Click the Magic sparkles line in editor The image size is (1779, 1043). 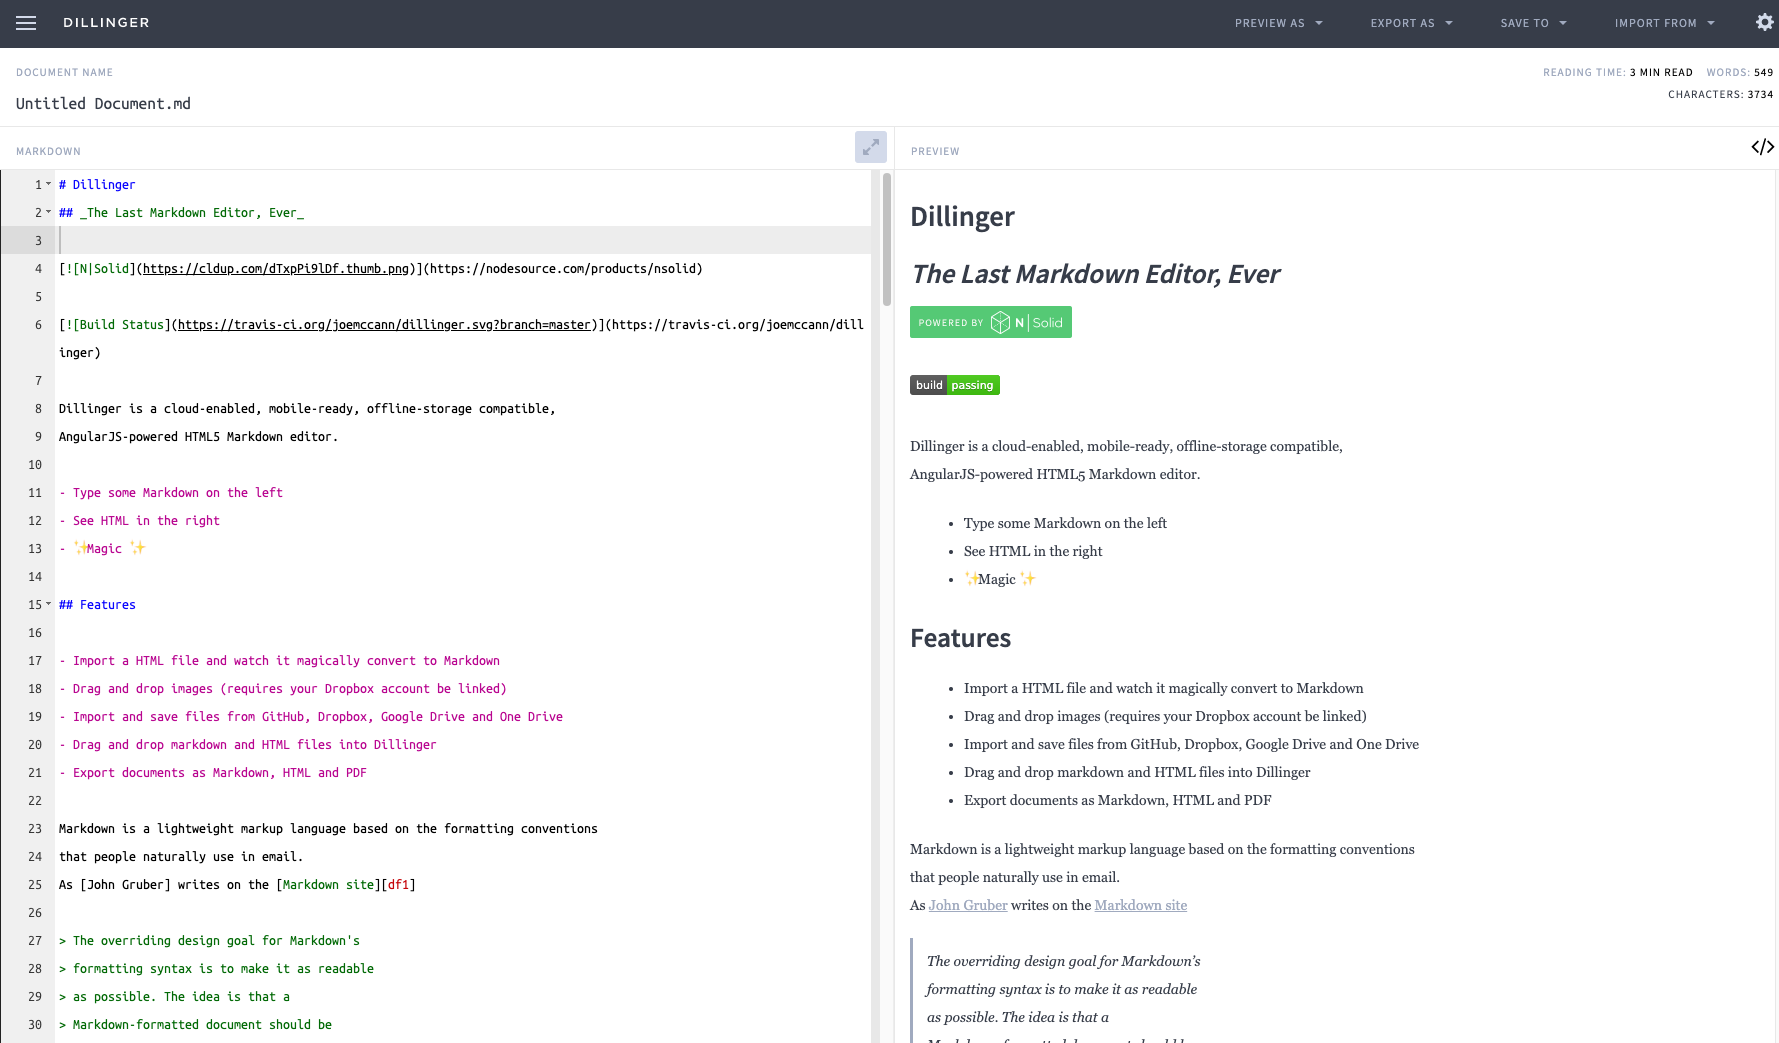click(x=102, y=548)
